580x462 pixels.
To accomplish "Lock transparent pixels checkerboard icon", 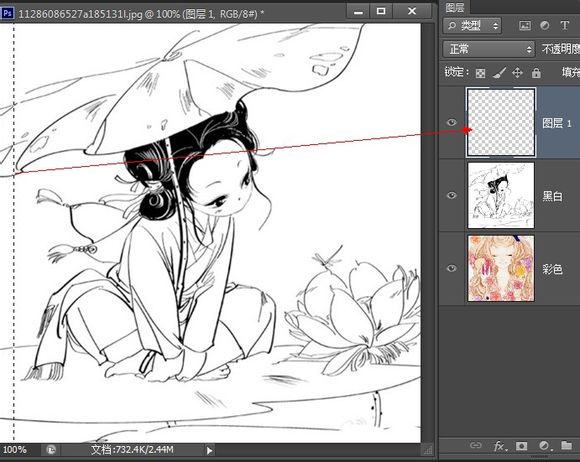I will click(x=480, y=73).
